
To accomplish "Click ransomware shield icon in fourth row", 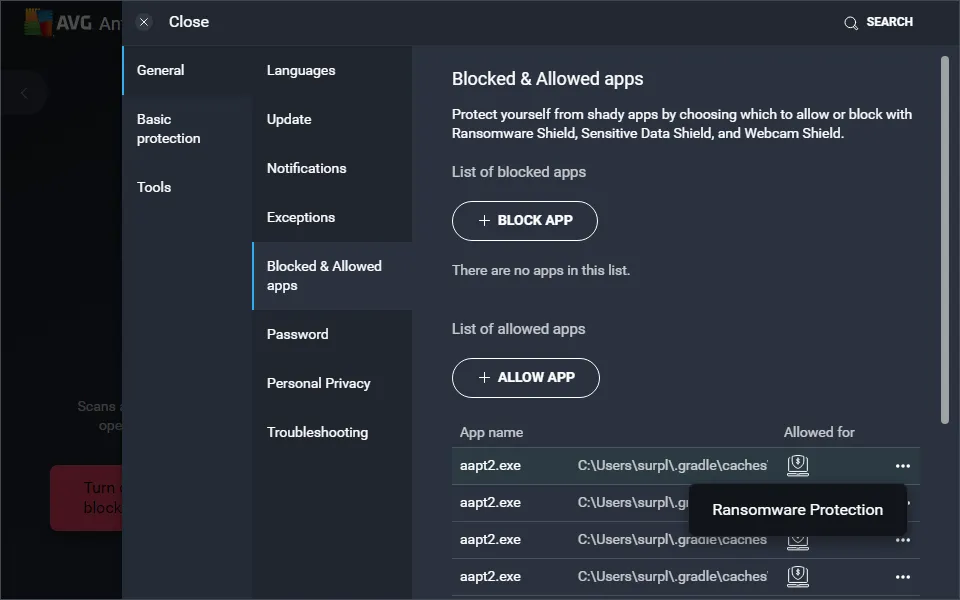I will tap(797, 576).
